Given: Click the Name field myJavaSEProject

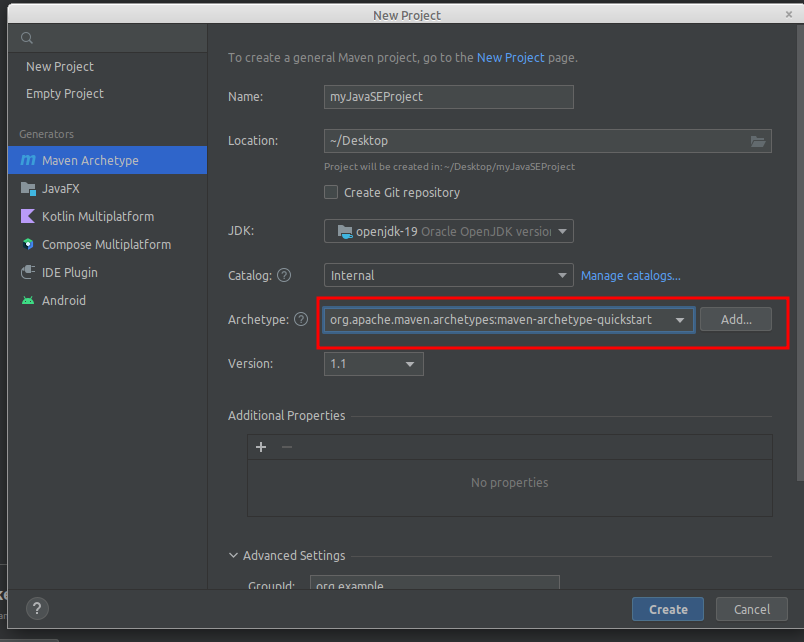Looking at the screenshot, I should (449, 97).
